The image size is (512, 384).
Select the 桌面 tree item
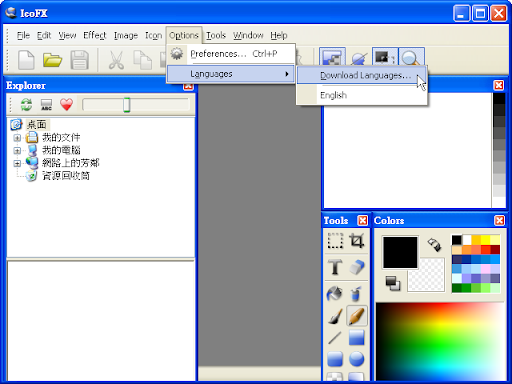[x=36, y=125]
